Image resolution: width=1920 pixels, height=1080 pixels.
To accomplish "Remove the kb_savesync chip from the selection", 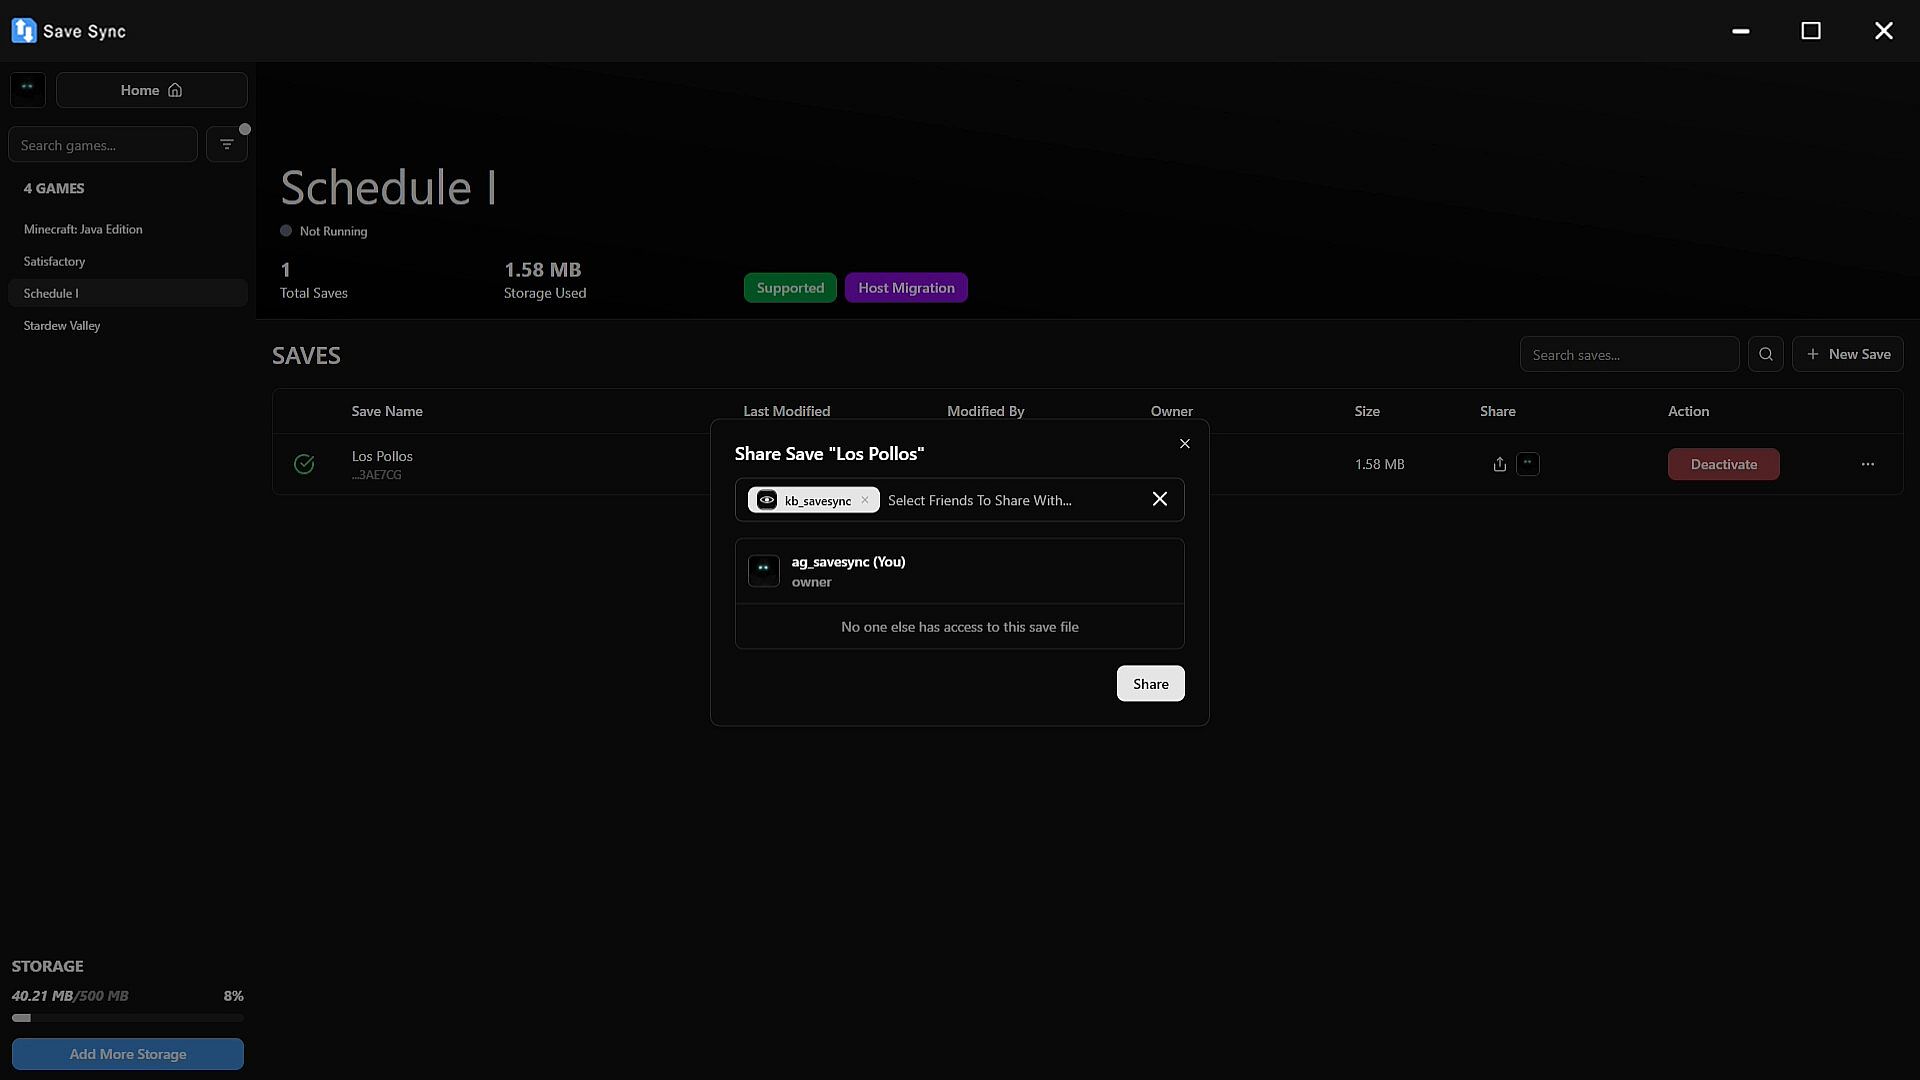I will (865, 500).
